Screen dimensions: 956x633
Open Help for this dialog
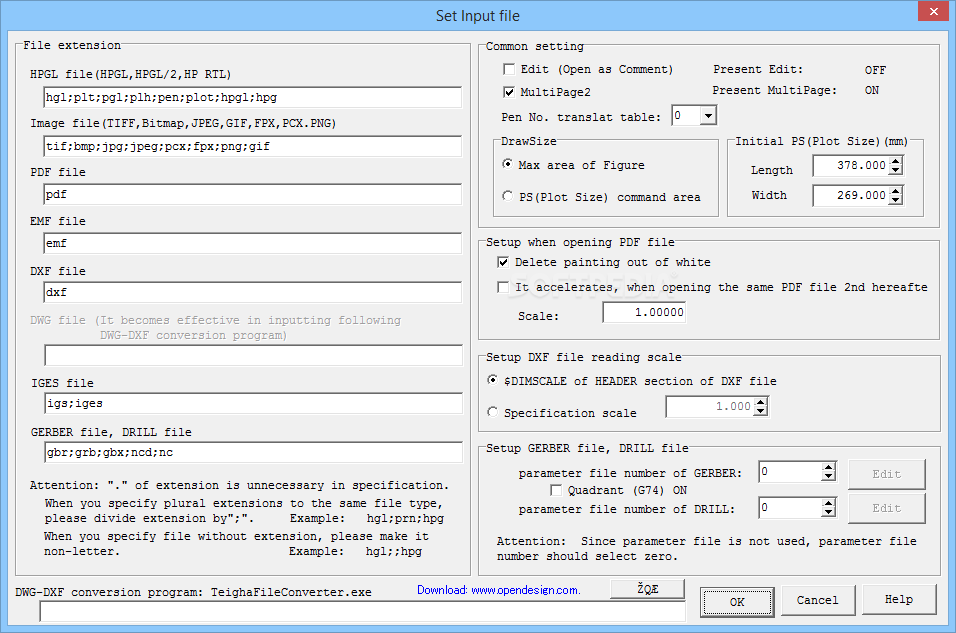click(899, 599)
